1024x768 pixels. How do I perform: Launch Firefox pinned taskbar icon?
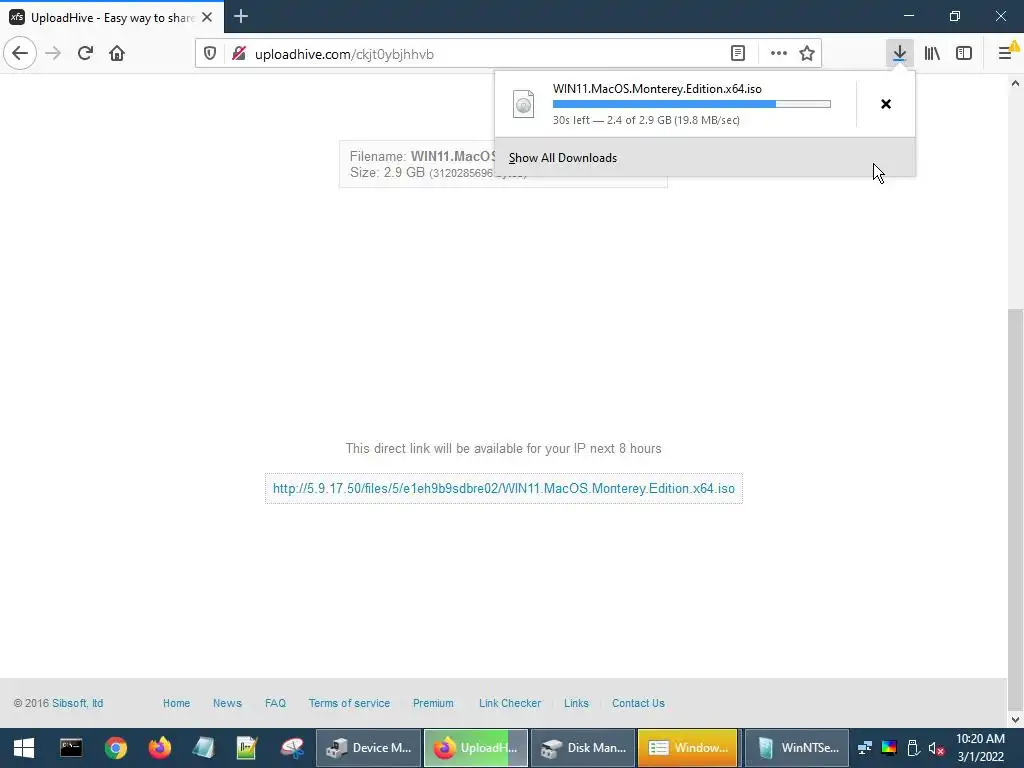(159, 748)
